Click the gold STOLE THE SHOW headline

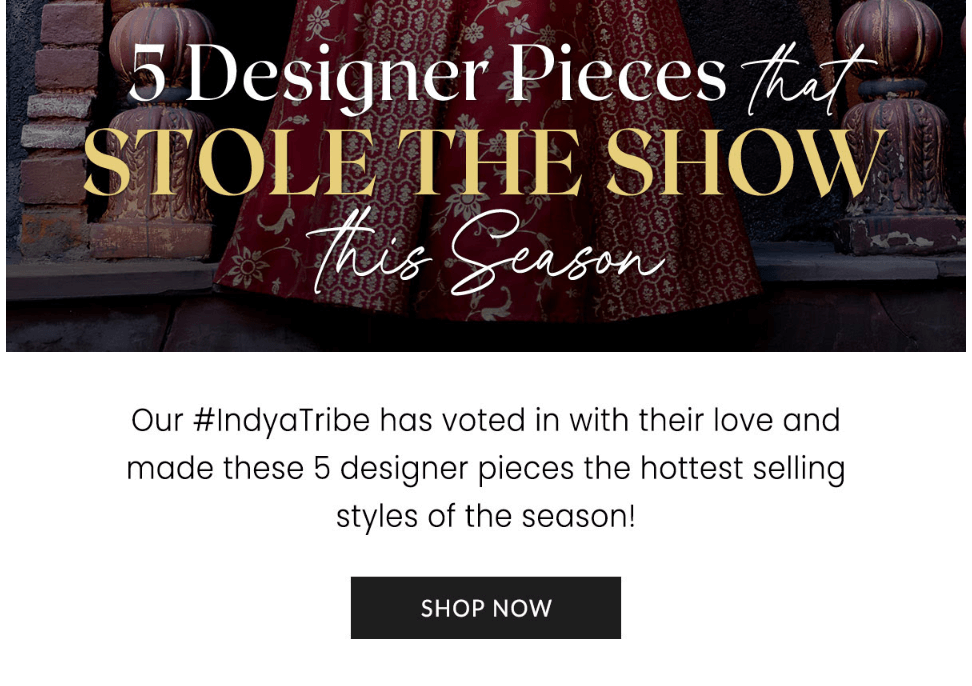click(x=485, y=162)
